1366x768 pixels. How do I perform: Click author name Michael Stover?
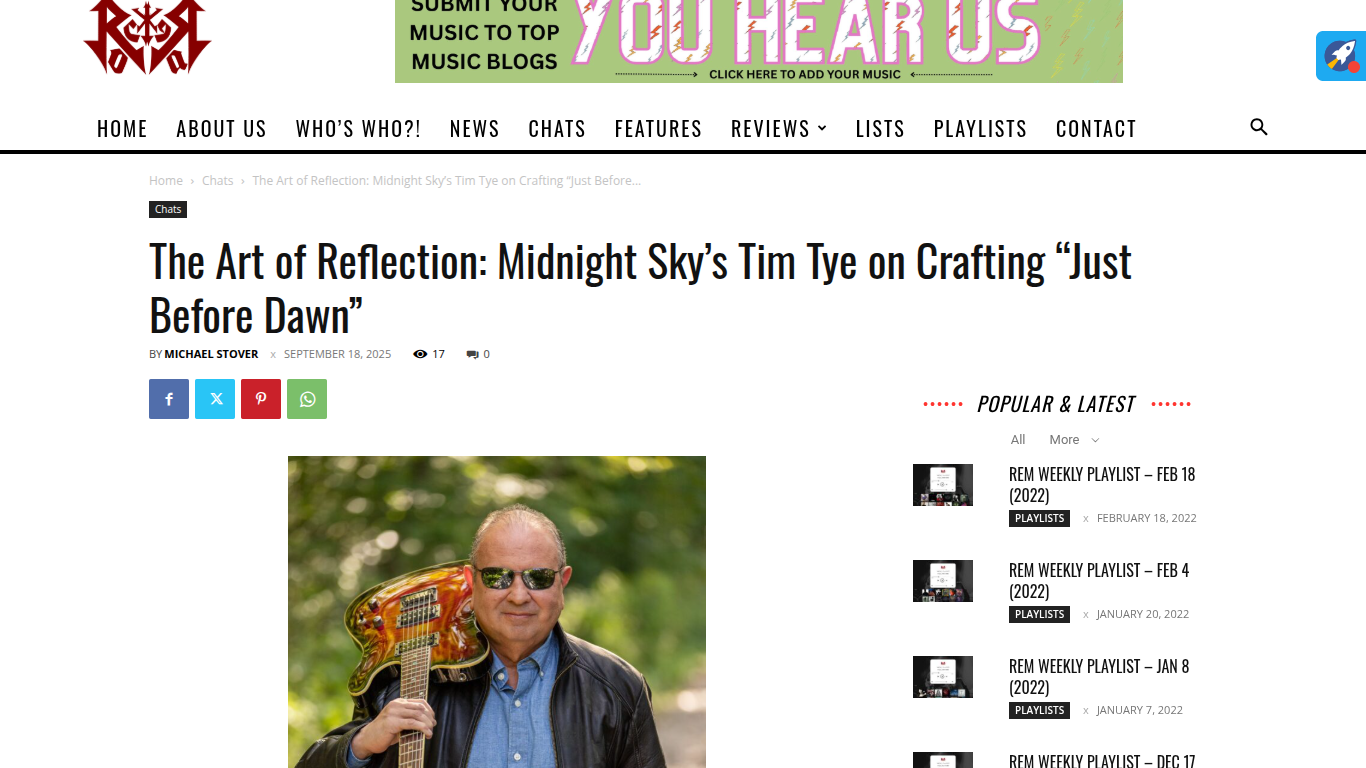pos(211,354)
